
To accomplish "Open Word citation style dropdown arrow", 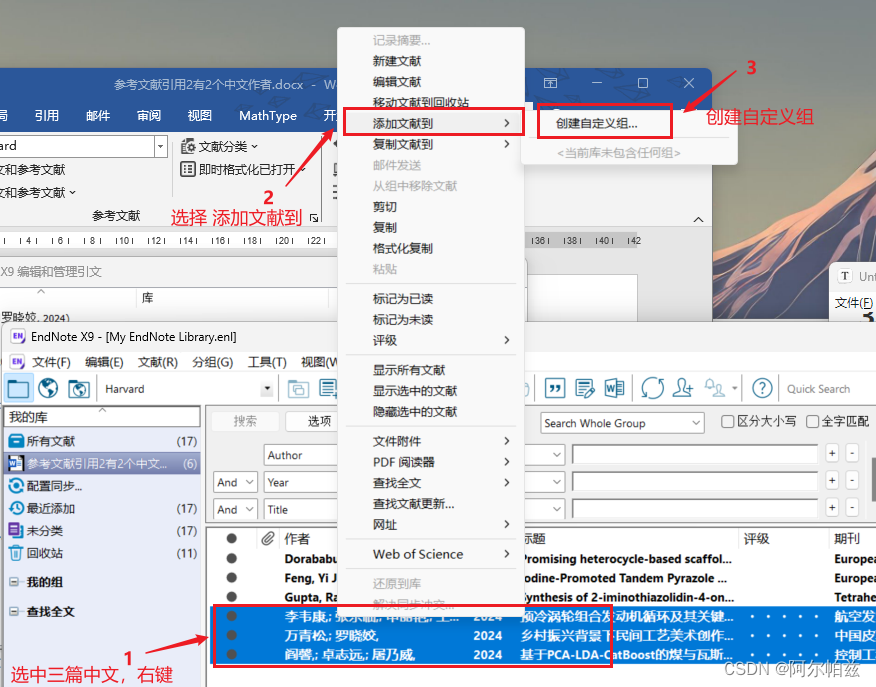I will click(x=160, y=146).
